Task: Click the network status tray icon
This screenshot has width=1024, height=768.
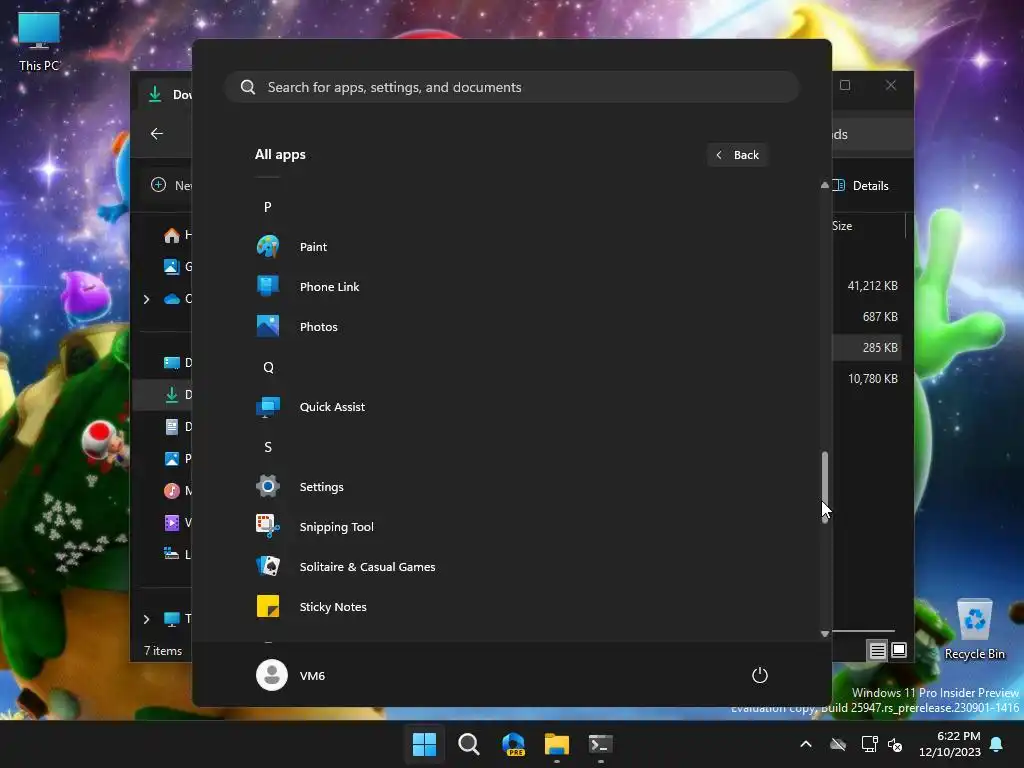Action: click(869, 744)
